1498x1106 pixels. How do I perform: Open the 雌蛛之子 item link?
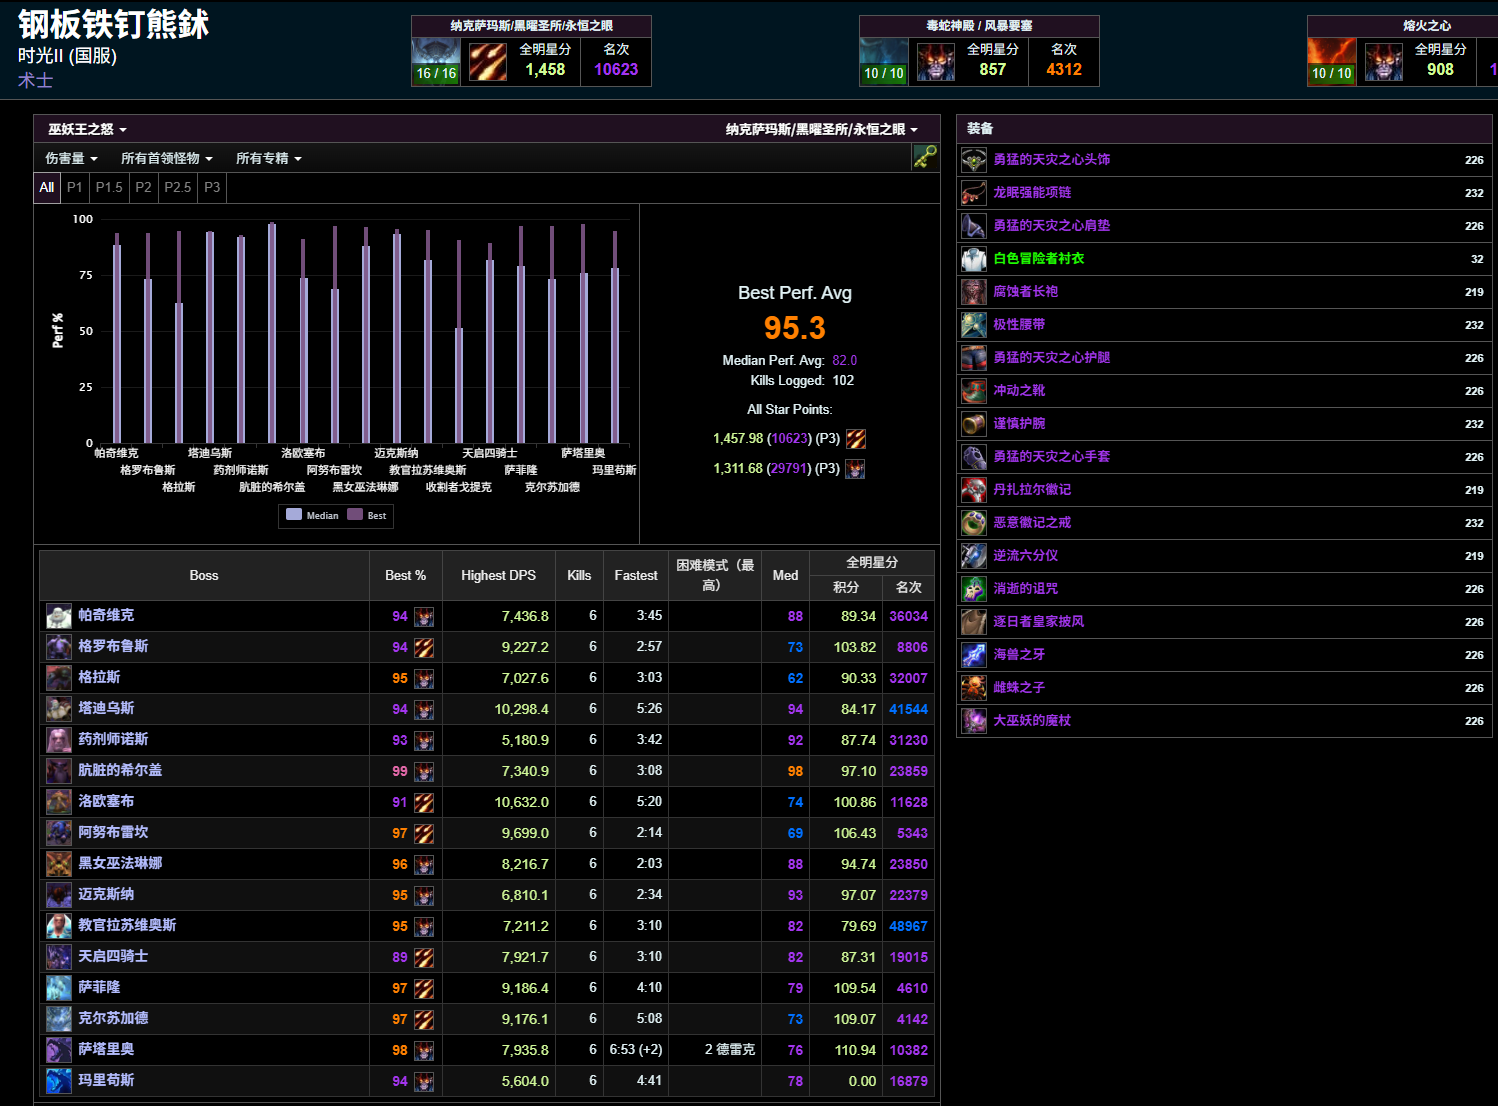tap(1019, 687)
